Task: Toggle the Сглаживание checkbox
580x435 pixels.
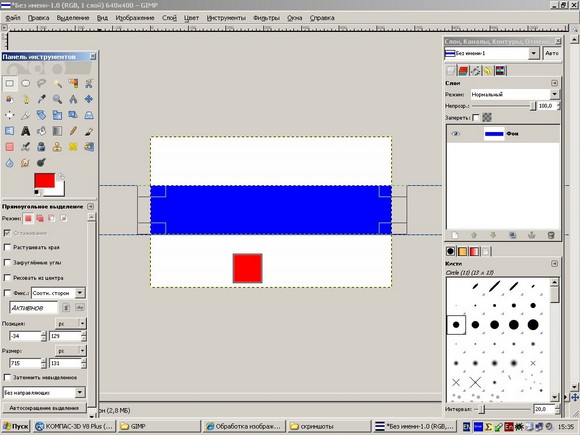Action: click(x=7, y=233)
